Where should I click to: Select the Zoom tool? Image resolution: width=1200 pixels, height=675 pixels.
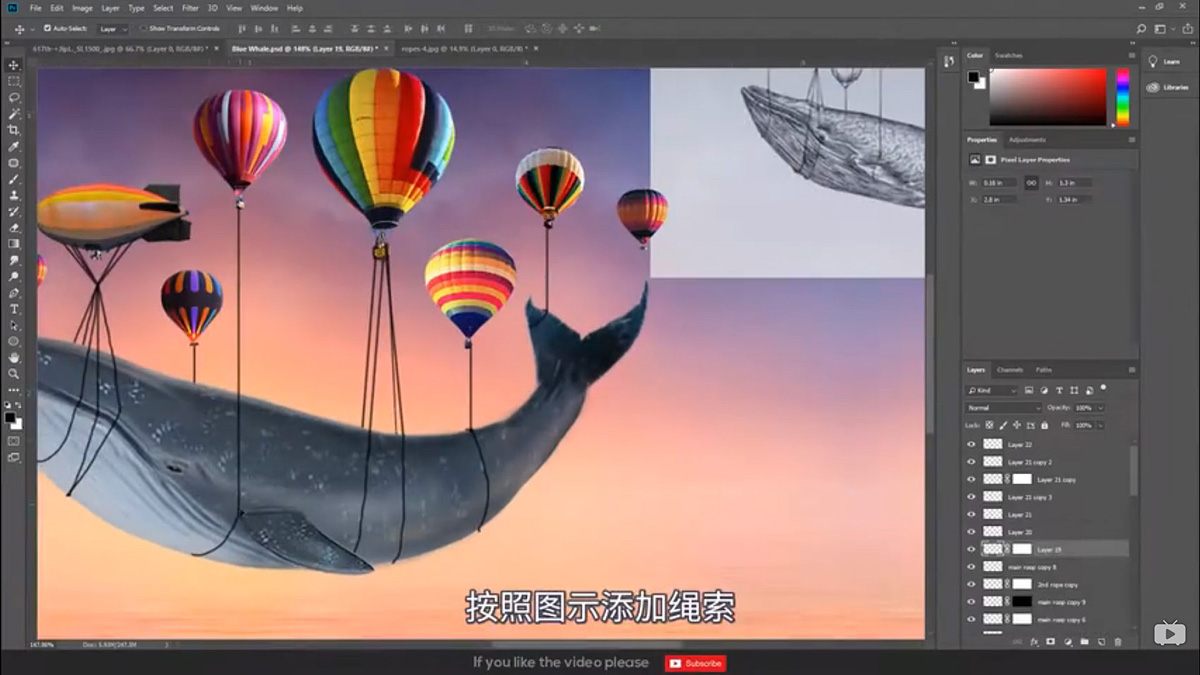[14, 374]
